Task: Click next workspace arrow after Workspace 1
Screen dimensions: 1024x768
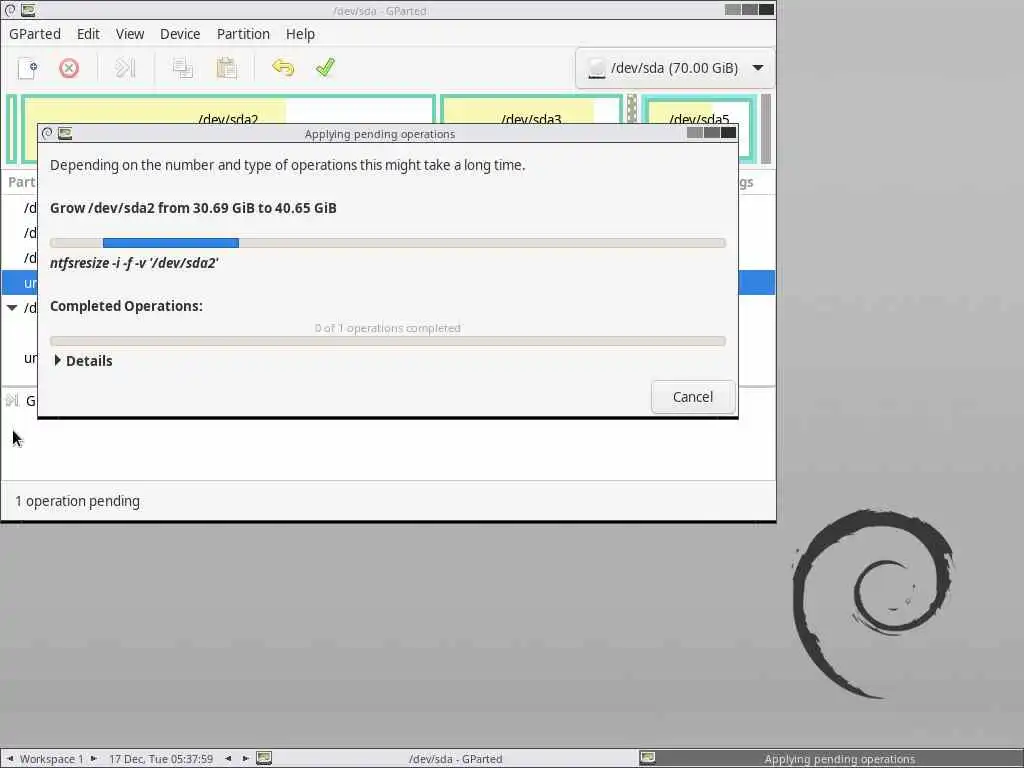Action: [x=94, y=759]
